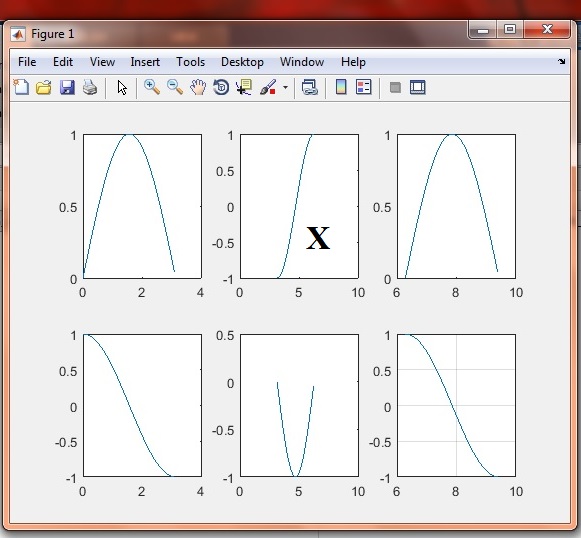Expand the Brush color dropdown arrow
Screen dimensions: 581x538
(285, 88)
